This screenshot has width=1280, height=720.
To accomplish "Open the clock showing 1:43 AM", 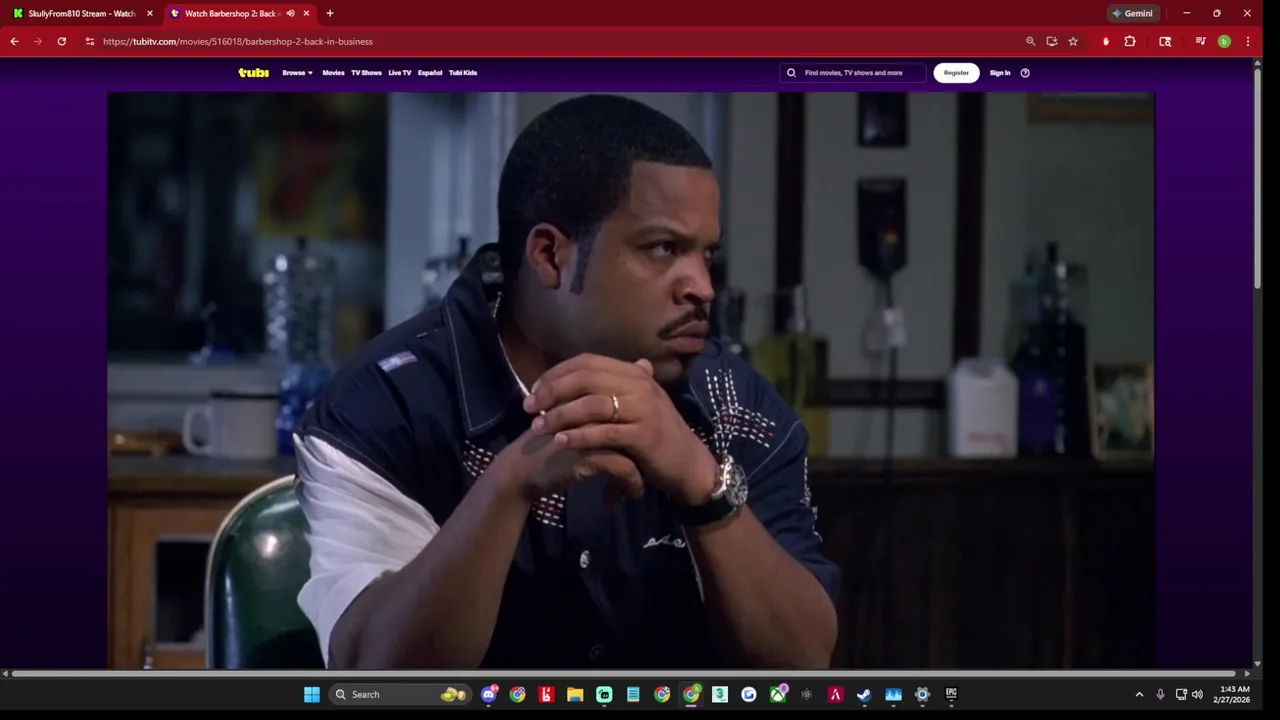I will tap(1231, 694).
